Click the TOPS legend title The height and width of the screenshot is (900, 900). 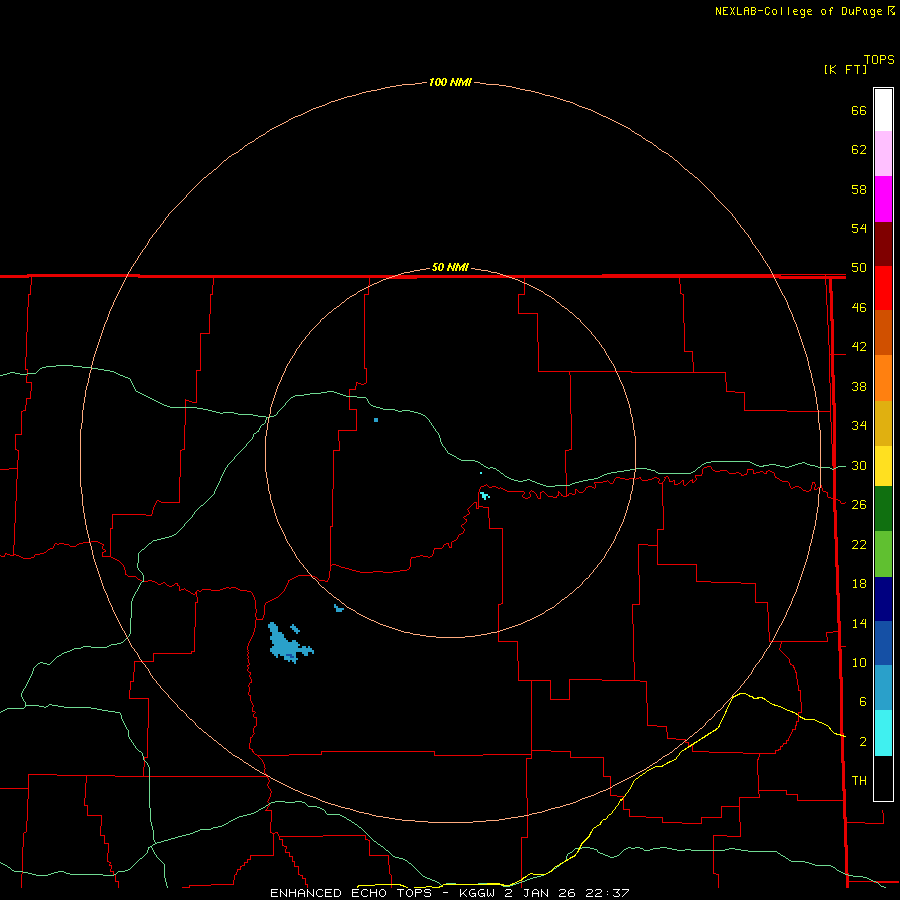(879, 60)
